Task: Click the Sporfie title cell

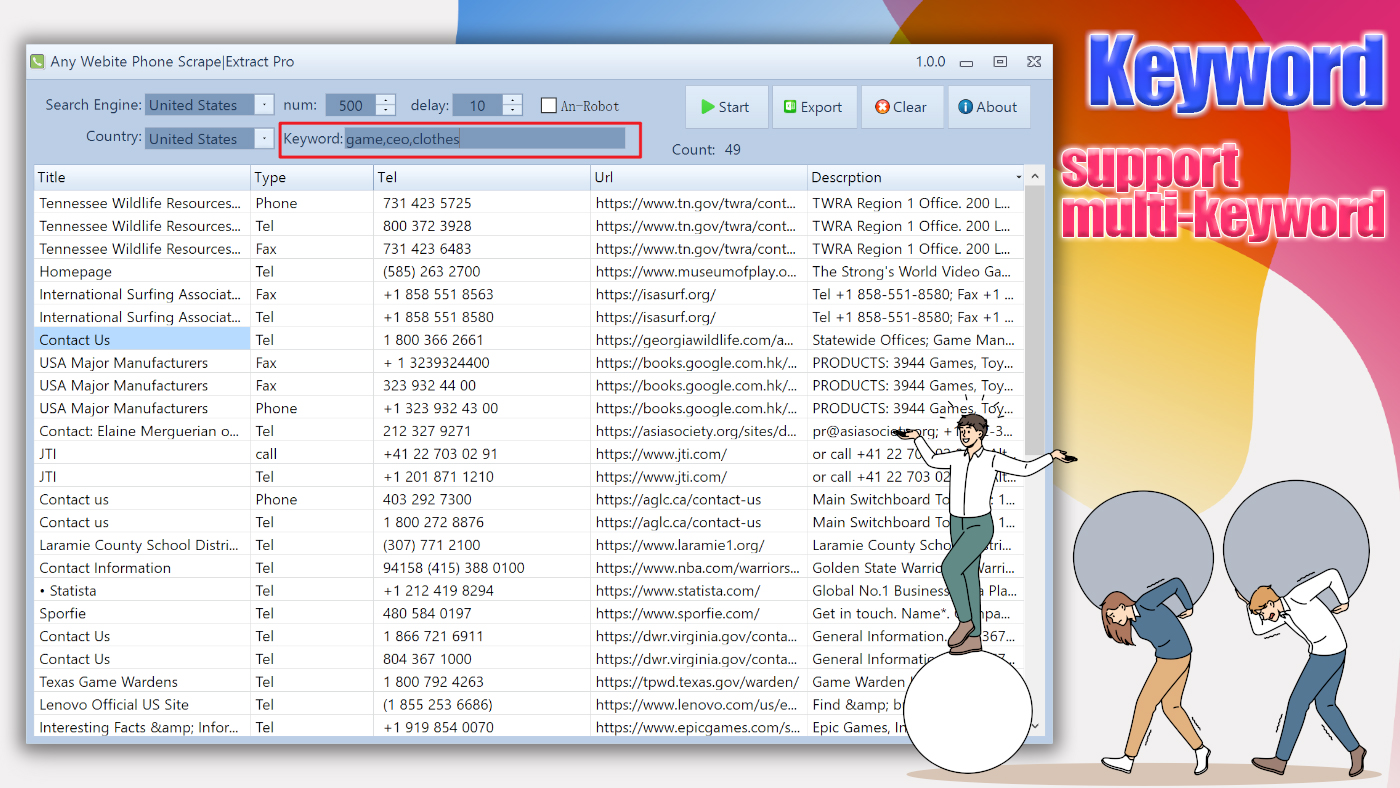Action: tap(142, 613)
